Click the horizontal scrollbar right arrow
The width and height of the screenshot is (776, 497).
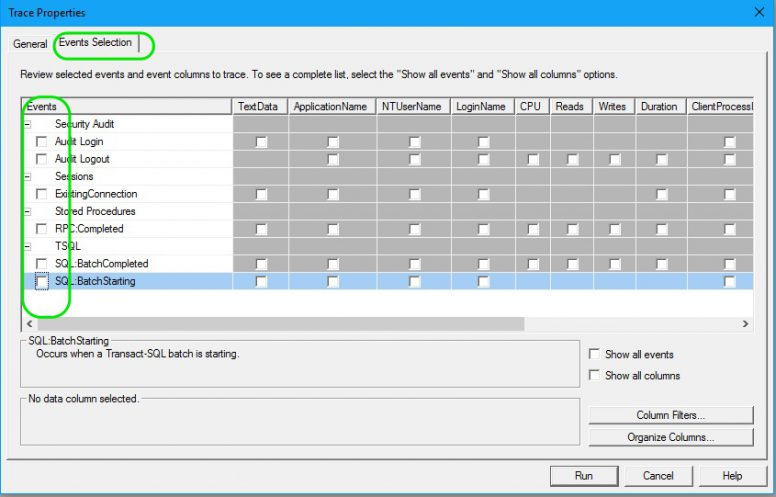pyautogui.click(x=745, y=324)
